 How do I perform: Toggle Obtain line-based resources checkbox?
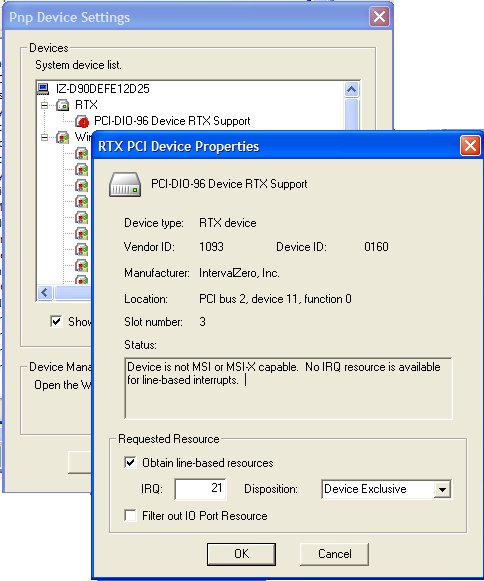130,463
